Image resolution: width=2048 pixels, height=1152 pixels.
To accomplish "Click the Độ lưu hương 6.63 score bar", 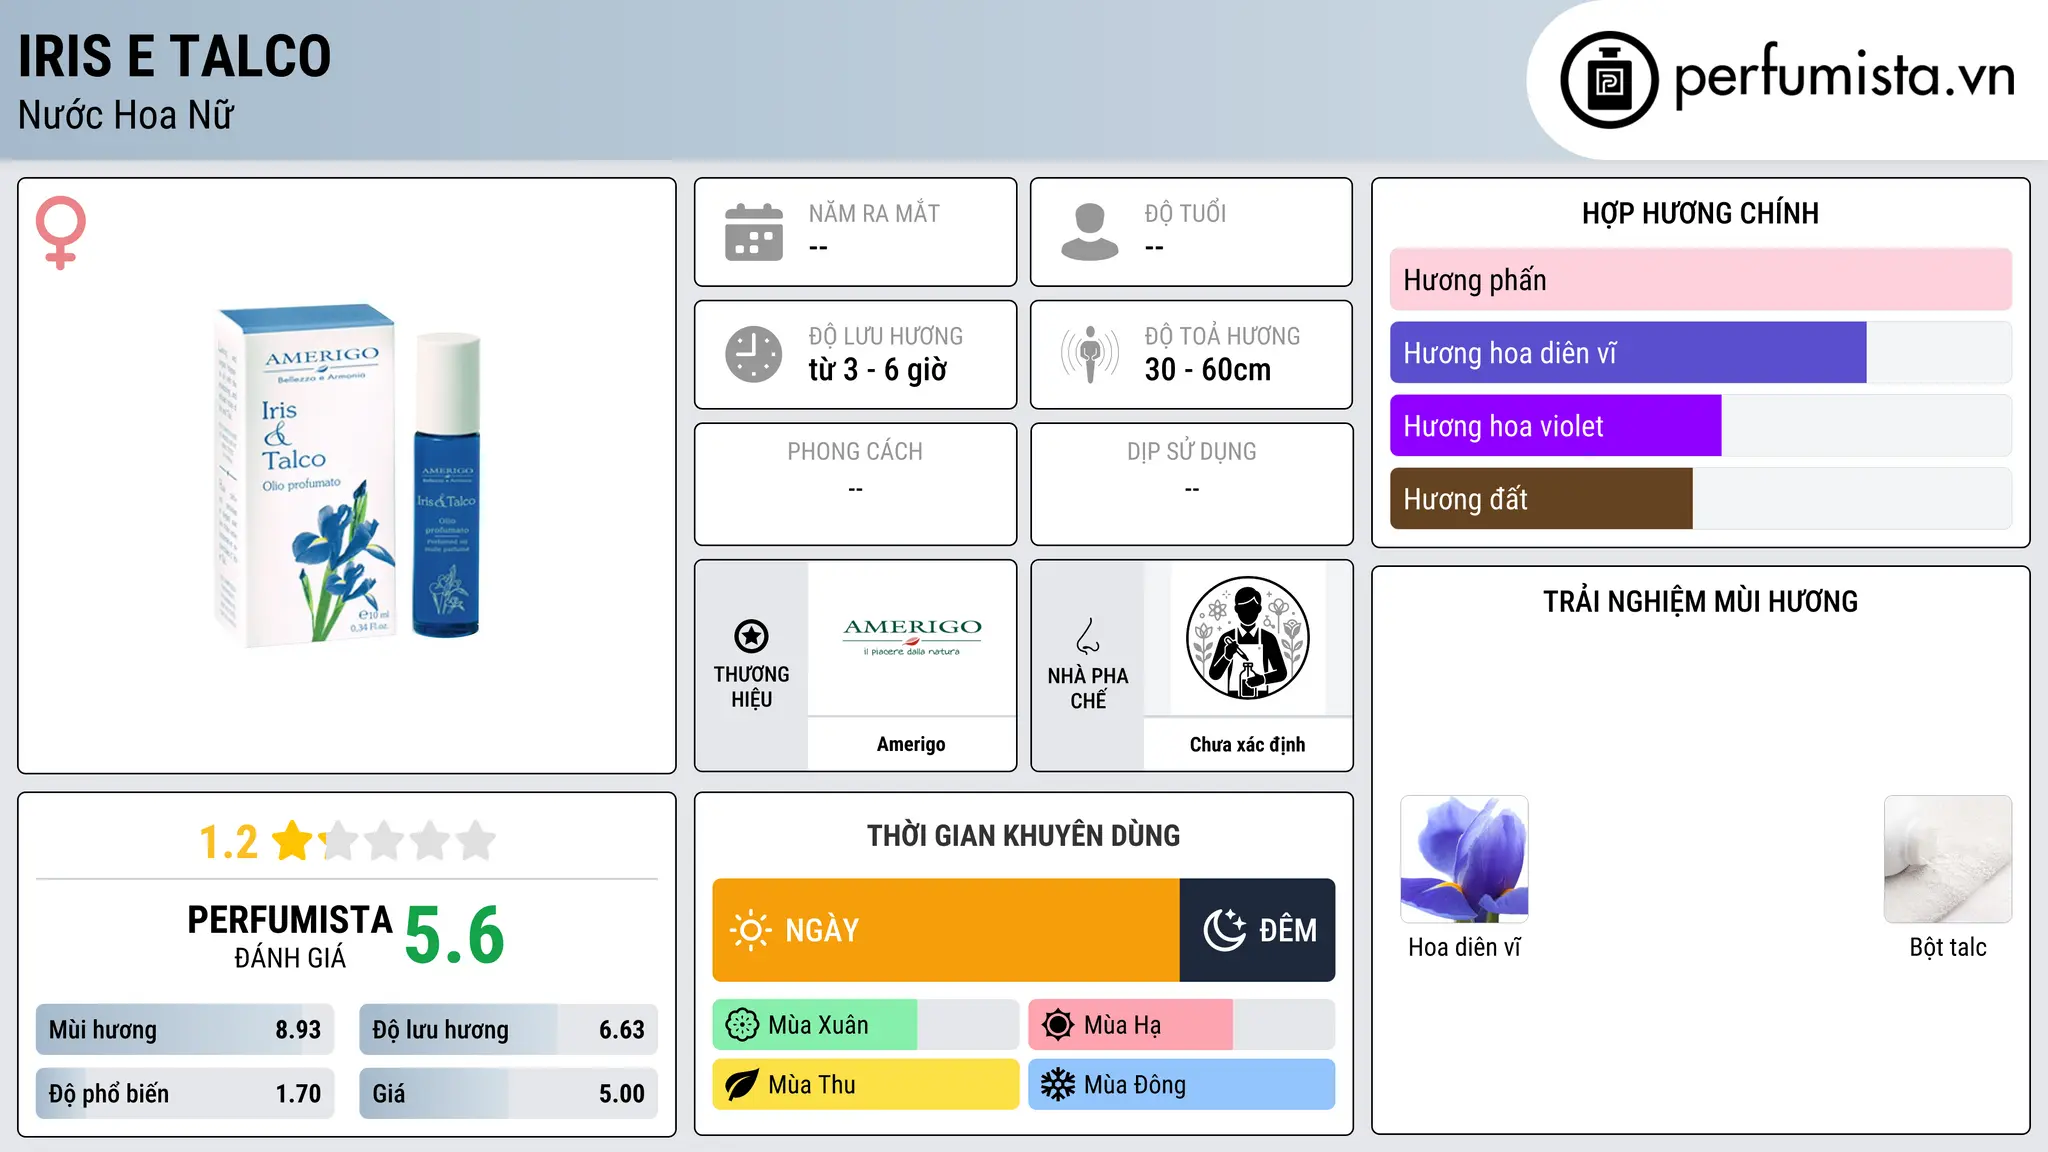I will [509, 1030].
